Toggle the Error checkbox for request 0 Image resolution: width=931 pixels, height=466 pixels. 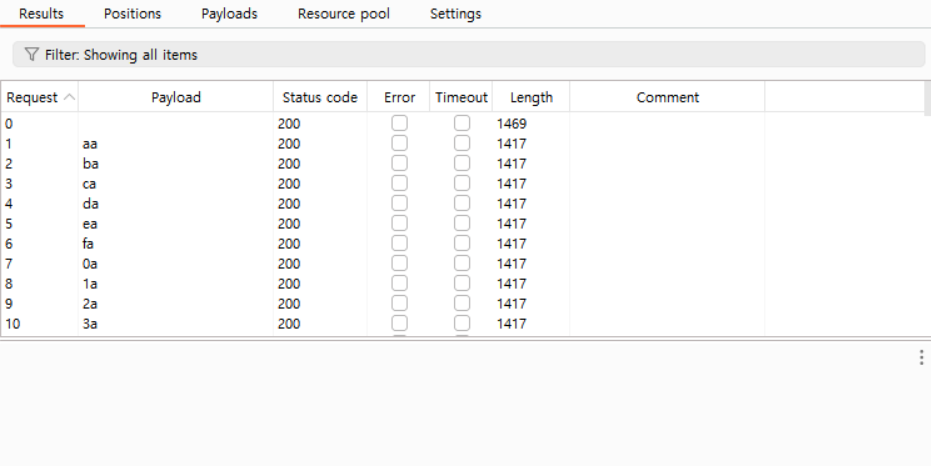pyautogui.click(x=400, y=123)
